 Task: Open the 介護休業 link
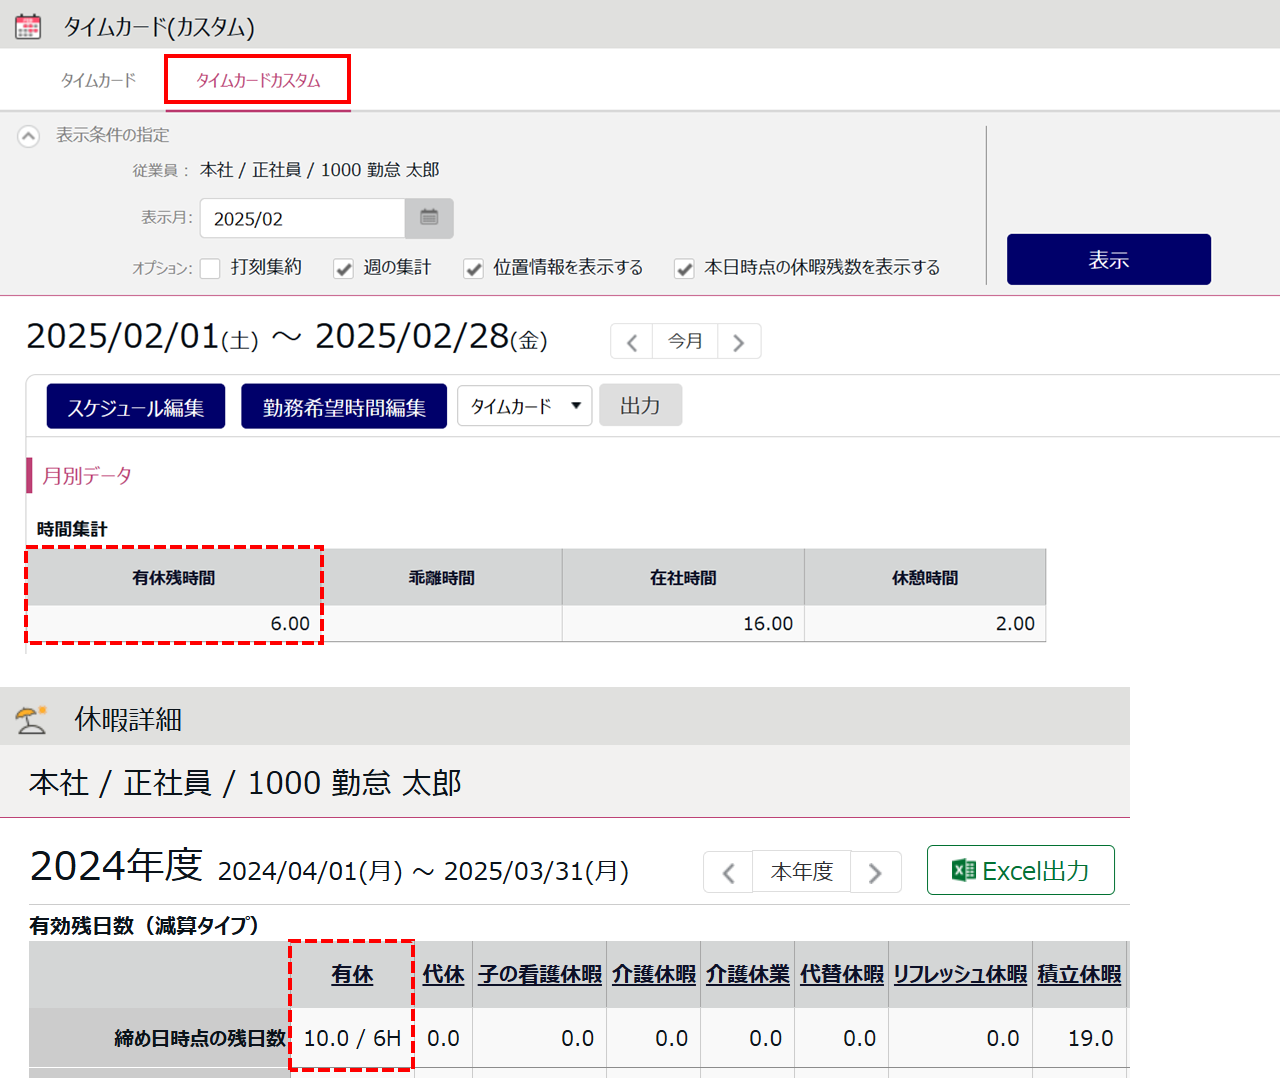(748, 974)
